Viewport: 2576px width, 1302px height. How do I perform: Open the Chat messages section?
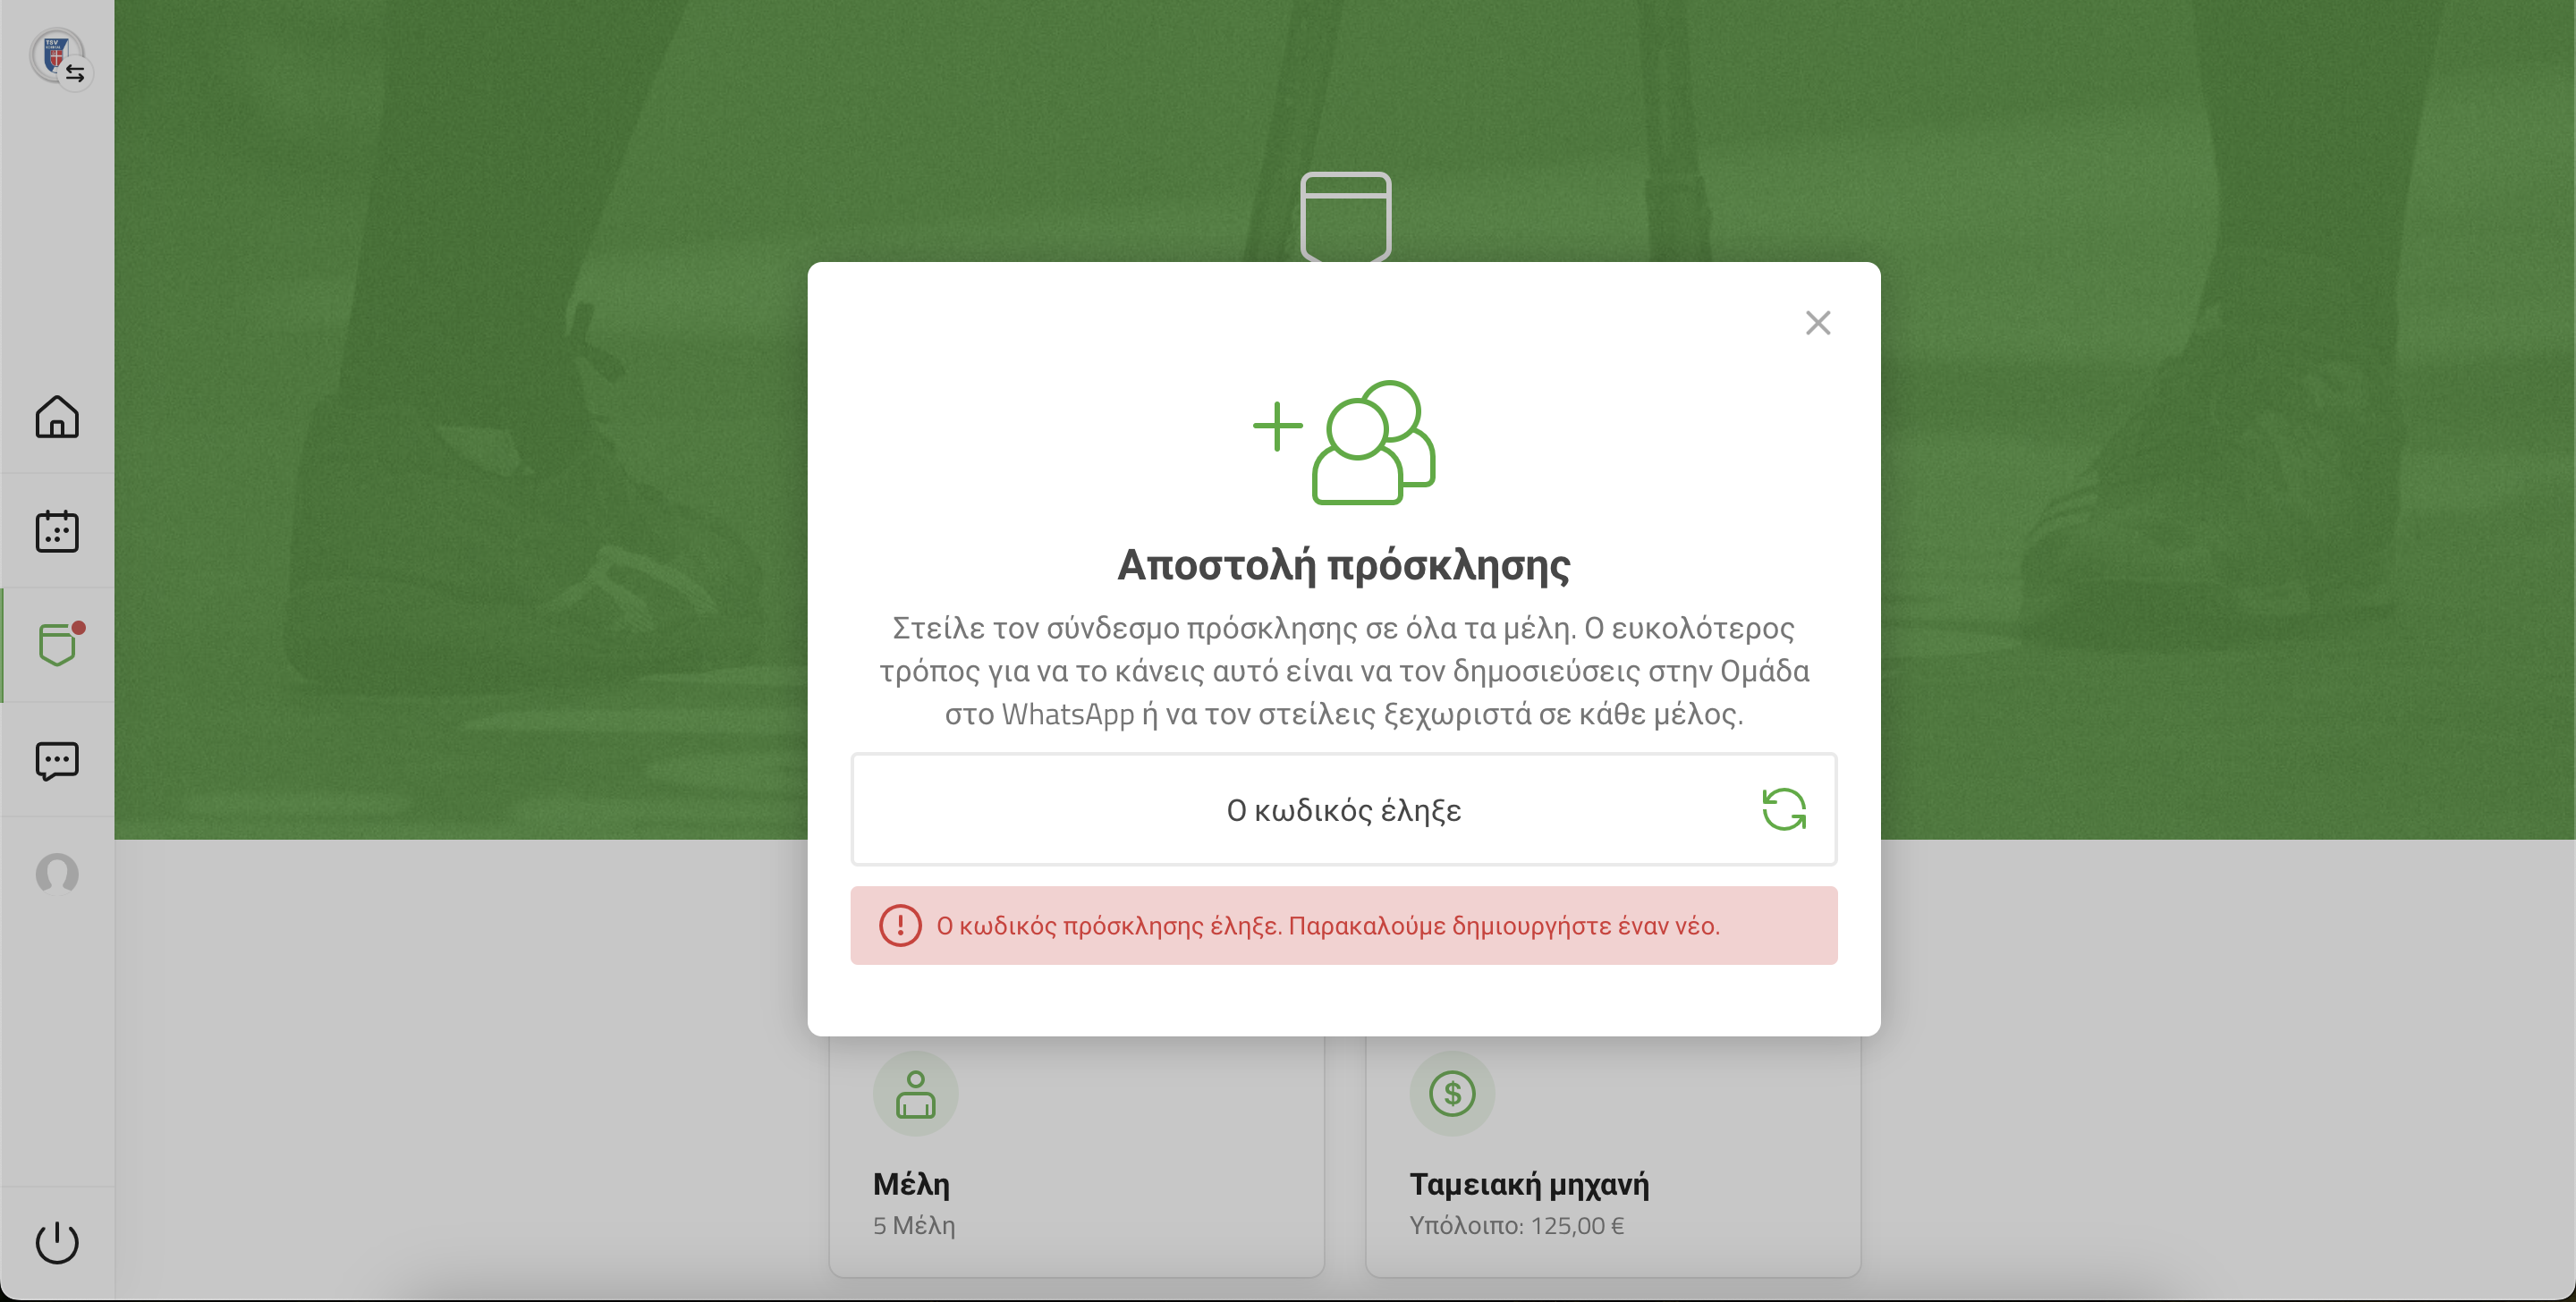[x=57, y=760]
